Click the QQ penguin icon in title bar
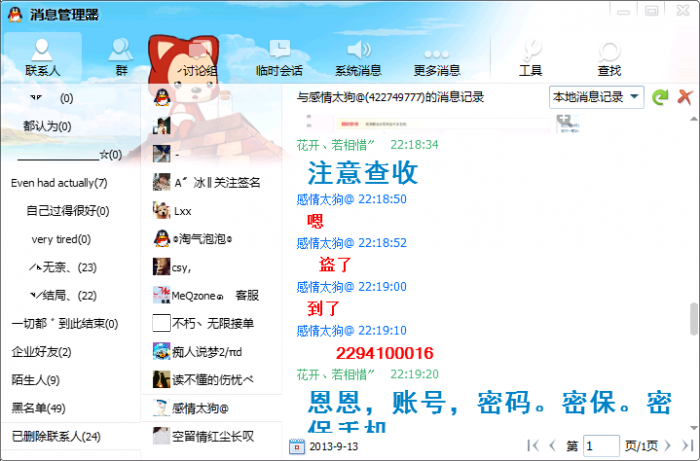Screen dimensions: 700x461 tap(15, 14)
